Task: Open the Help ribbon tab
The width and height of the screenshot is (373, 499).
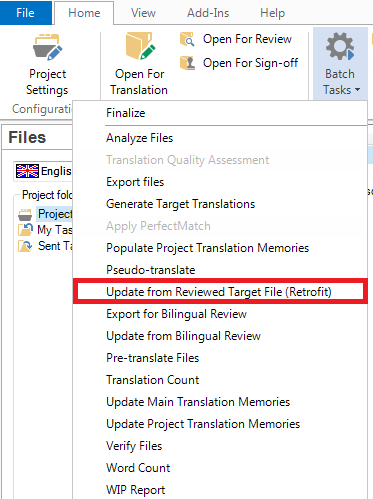Action: 272,13
